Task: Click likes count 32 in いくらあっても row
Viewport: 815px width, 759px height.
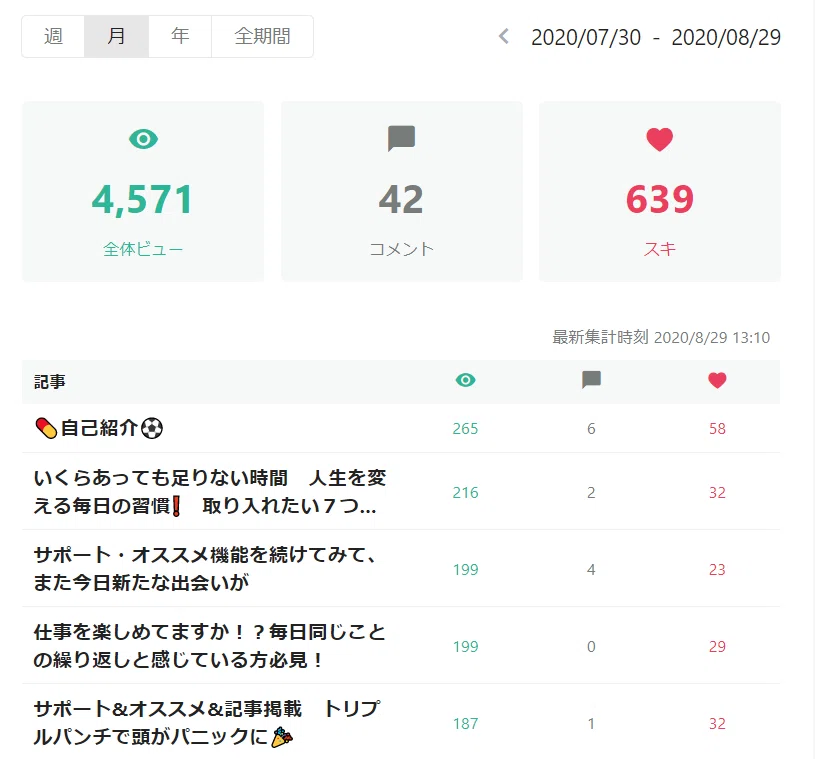Action: pos(717,493)
